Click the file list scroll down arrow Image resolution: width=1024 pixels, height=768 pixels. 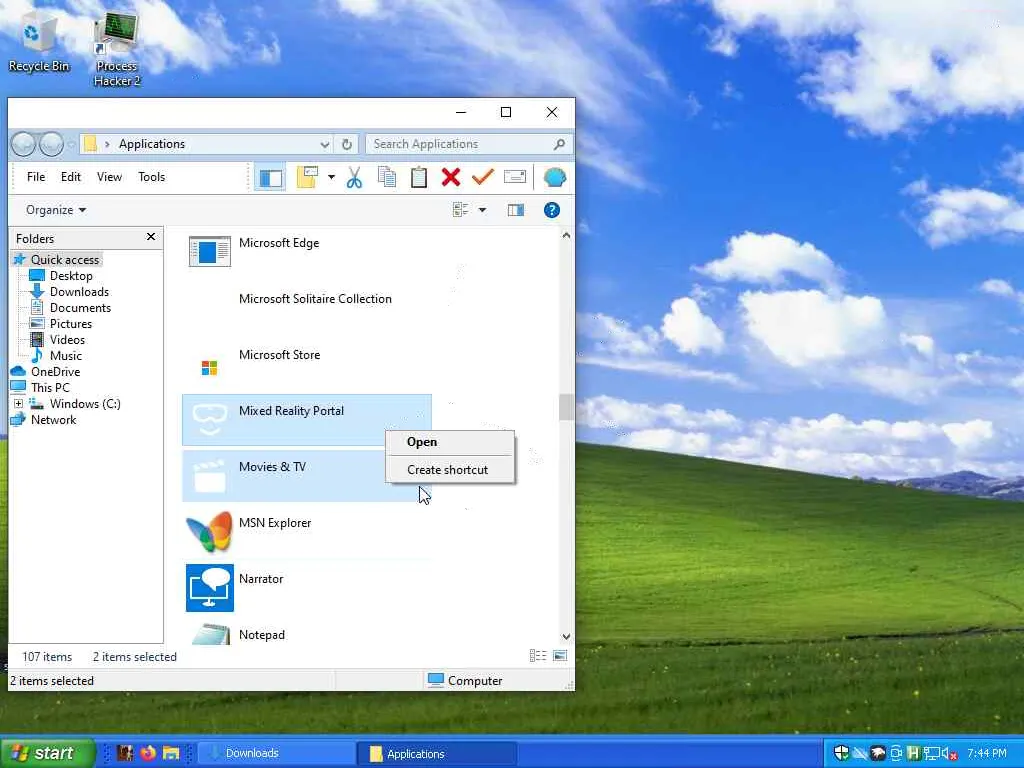[x=566, y=637]
